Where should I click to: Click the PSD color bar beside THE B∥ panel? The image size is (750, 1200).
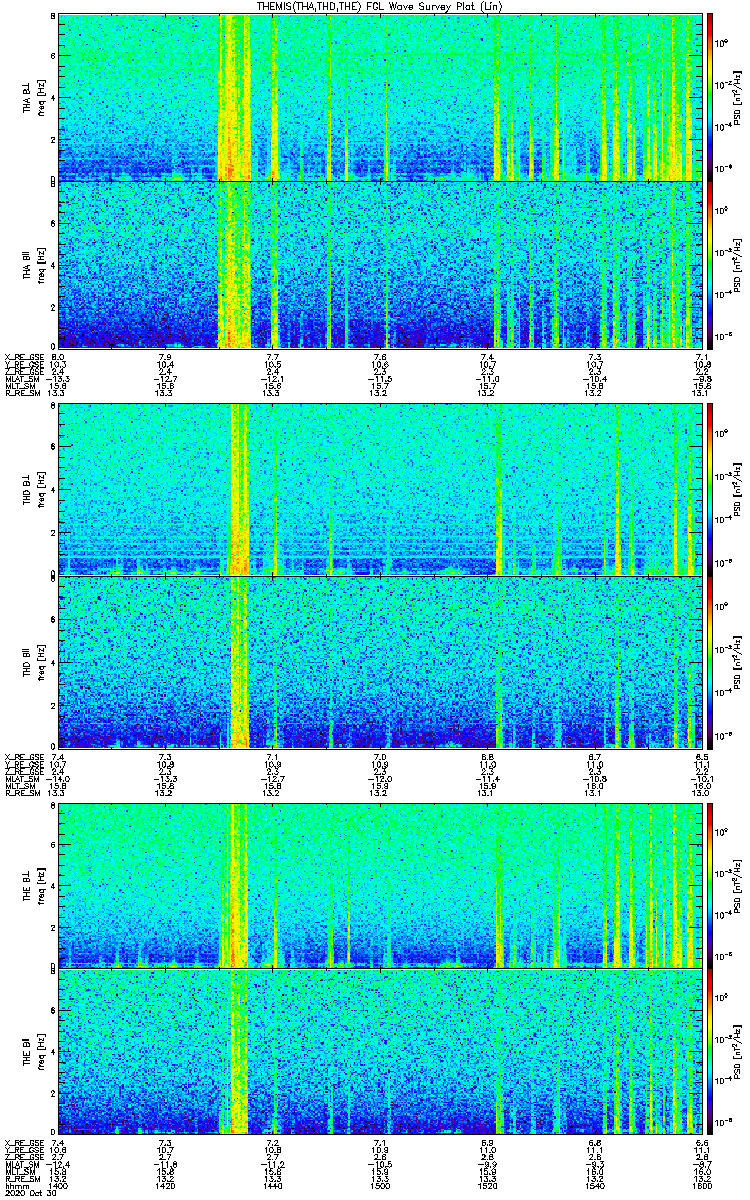710,1053
